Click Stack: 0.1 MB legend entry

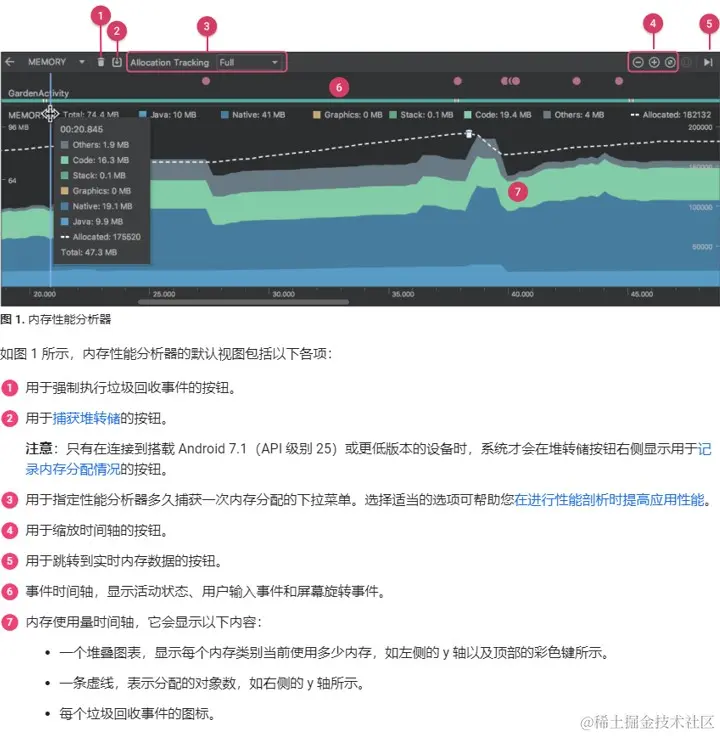421,115
